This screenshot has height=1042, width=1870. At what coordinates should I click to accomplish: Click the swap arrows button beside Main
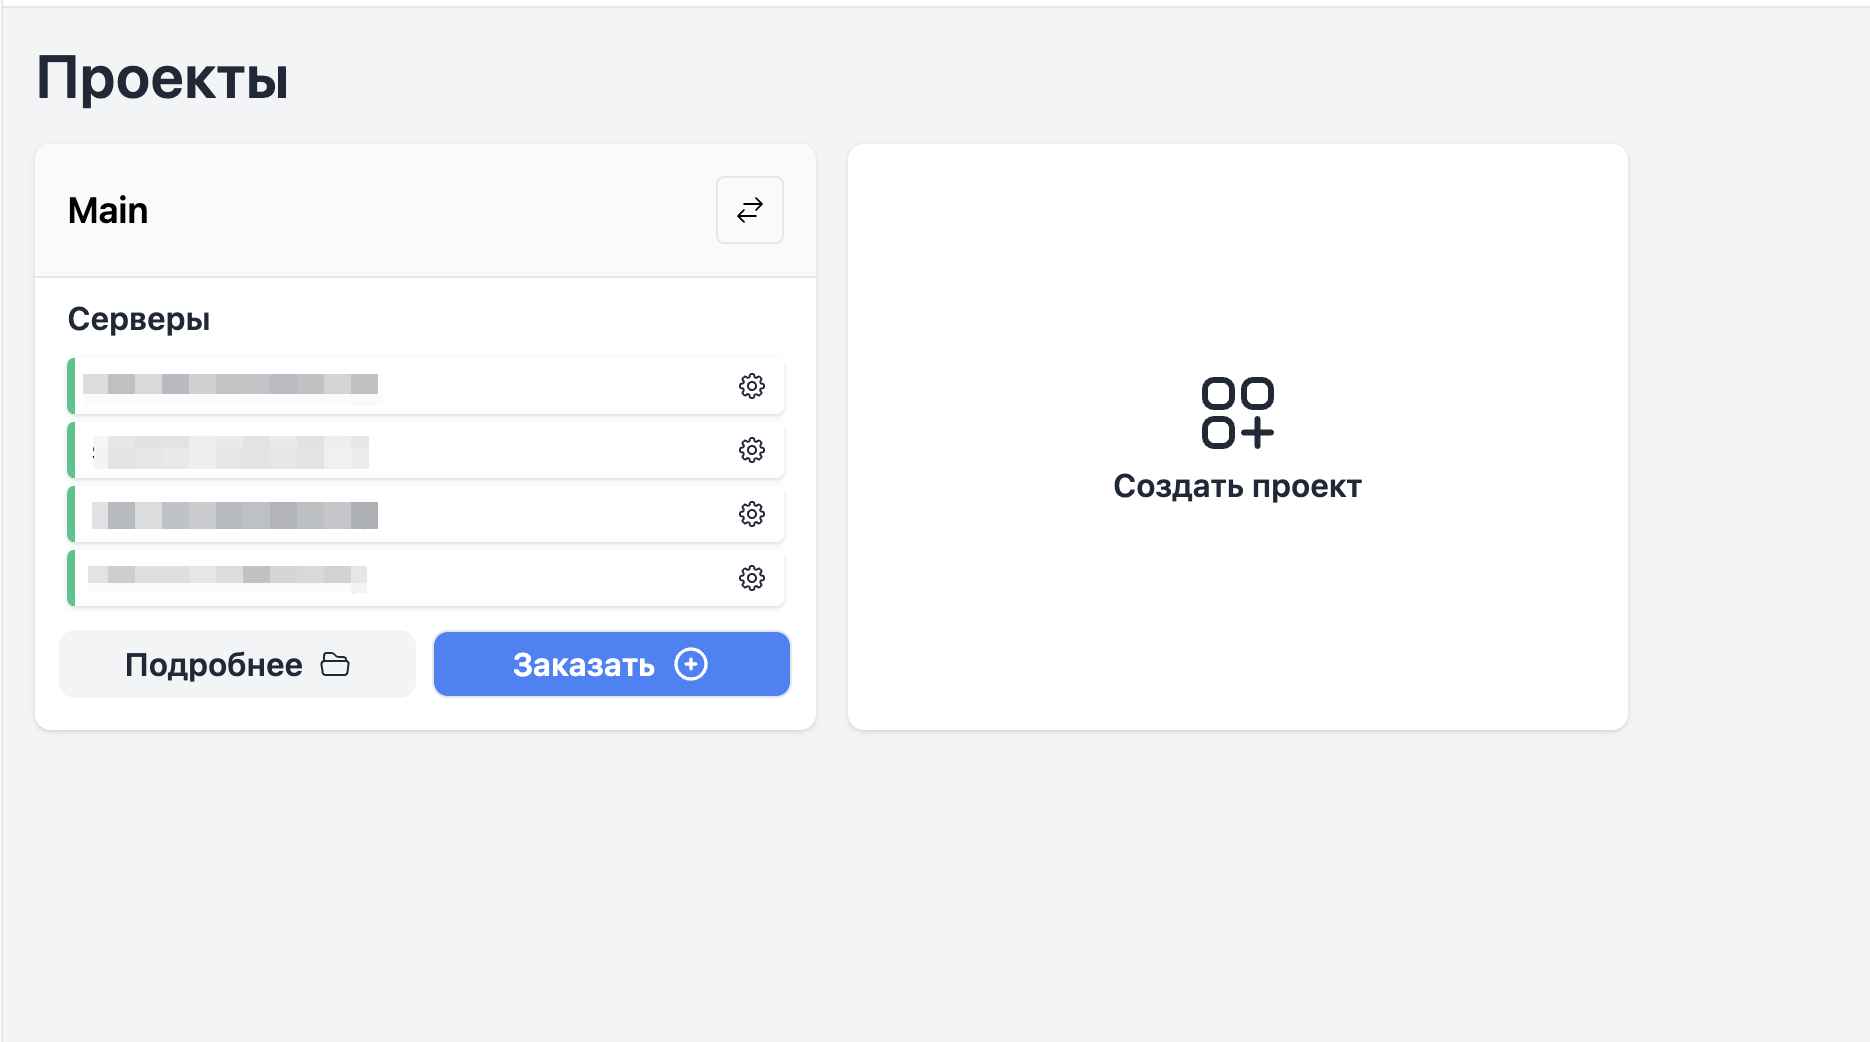[x=750, y=210]
